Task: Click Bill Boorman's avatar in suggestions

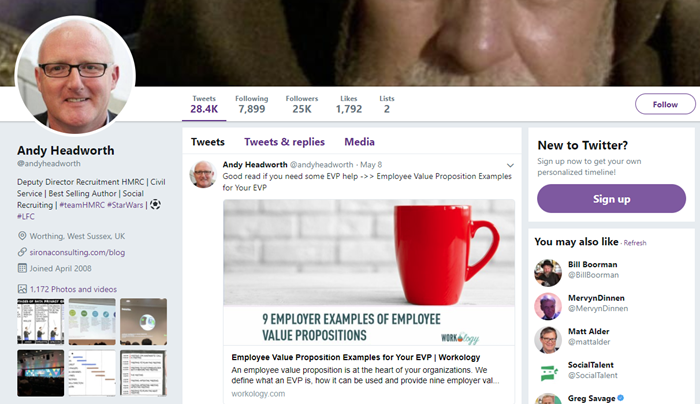Action: pos(547,273)
